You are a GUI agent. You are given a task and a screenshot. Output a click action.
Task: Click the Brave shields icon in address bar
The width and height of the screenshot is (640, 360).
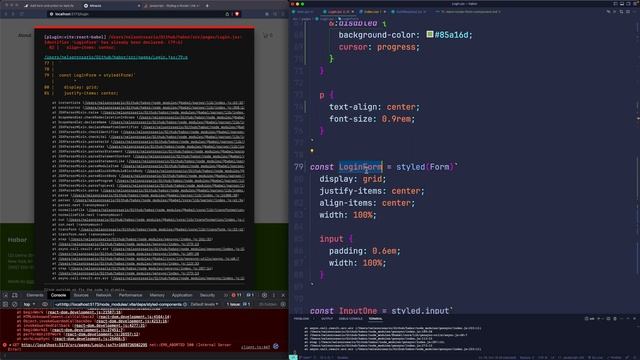[237, 14]
